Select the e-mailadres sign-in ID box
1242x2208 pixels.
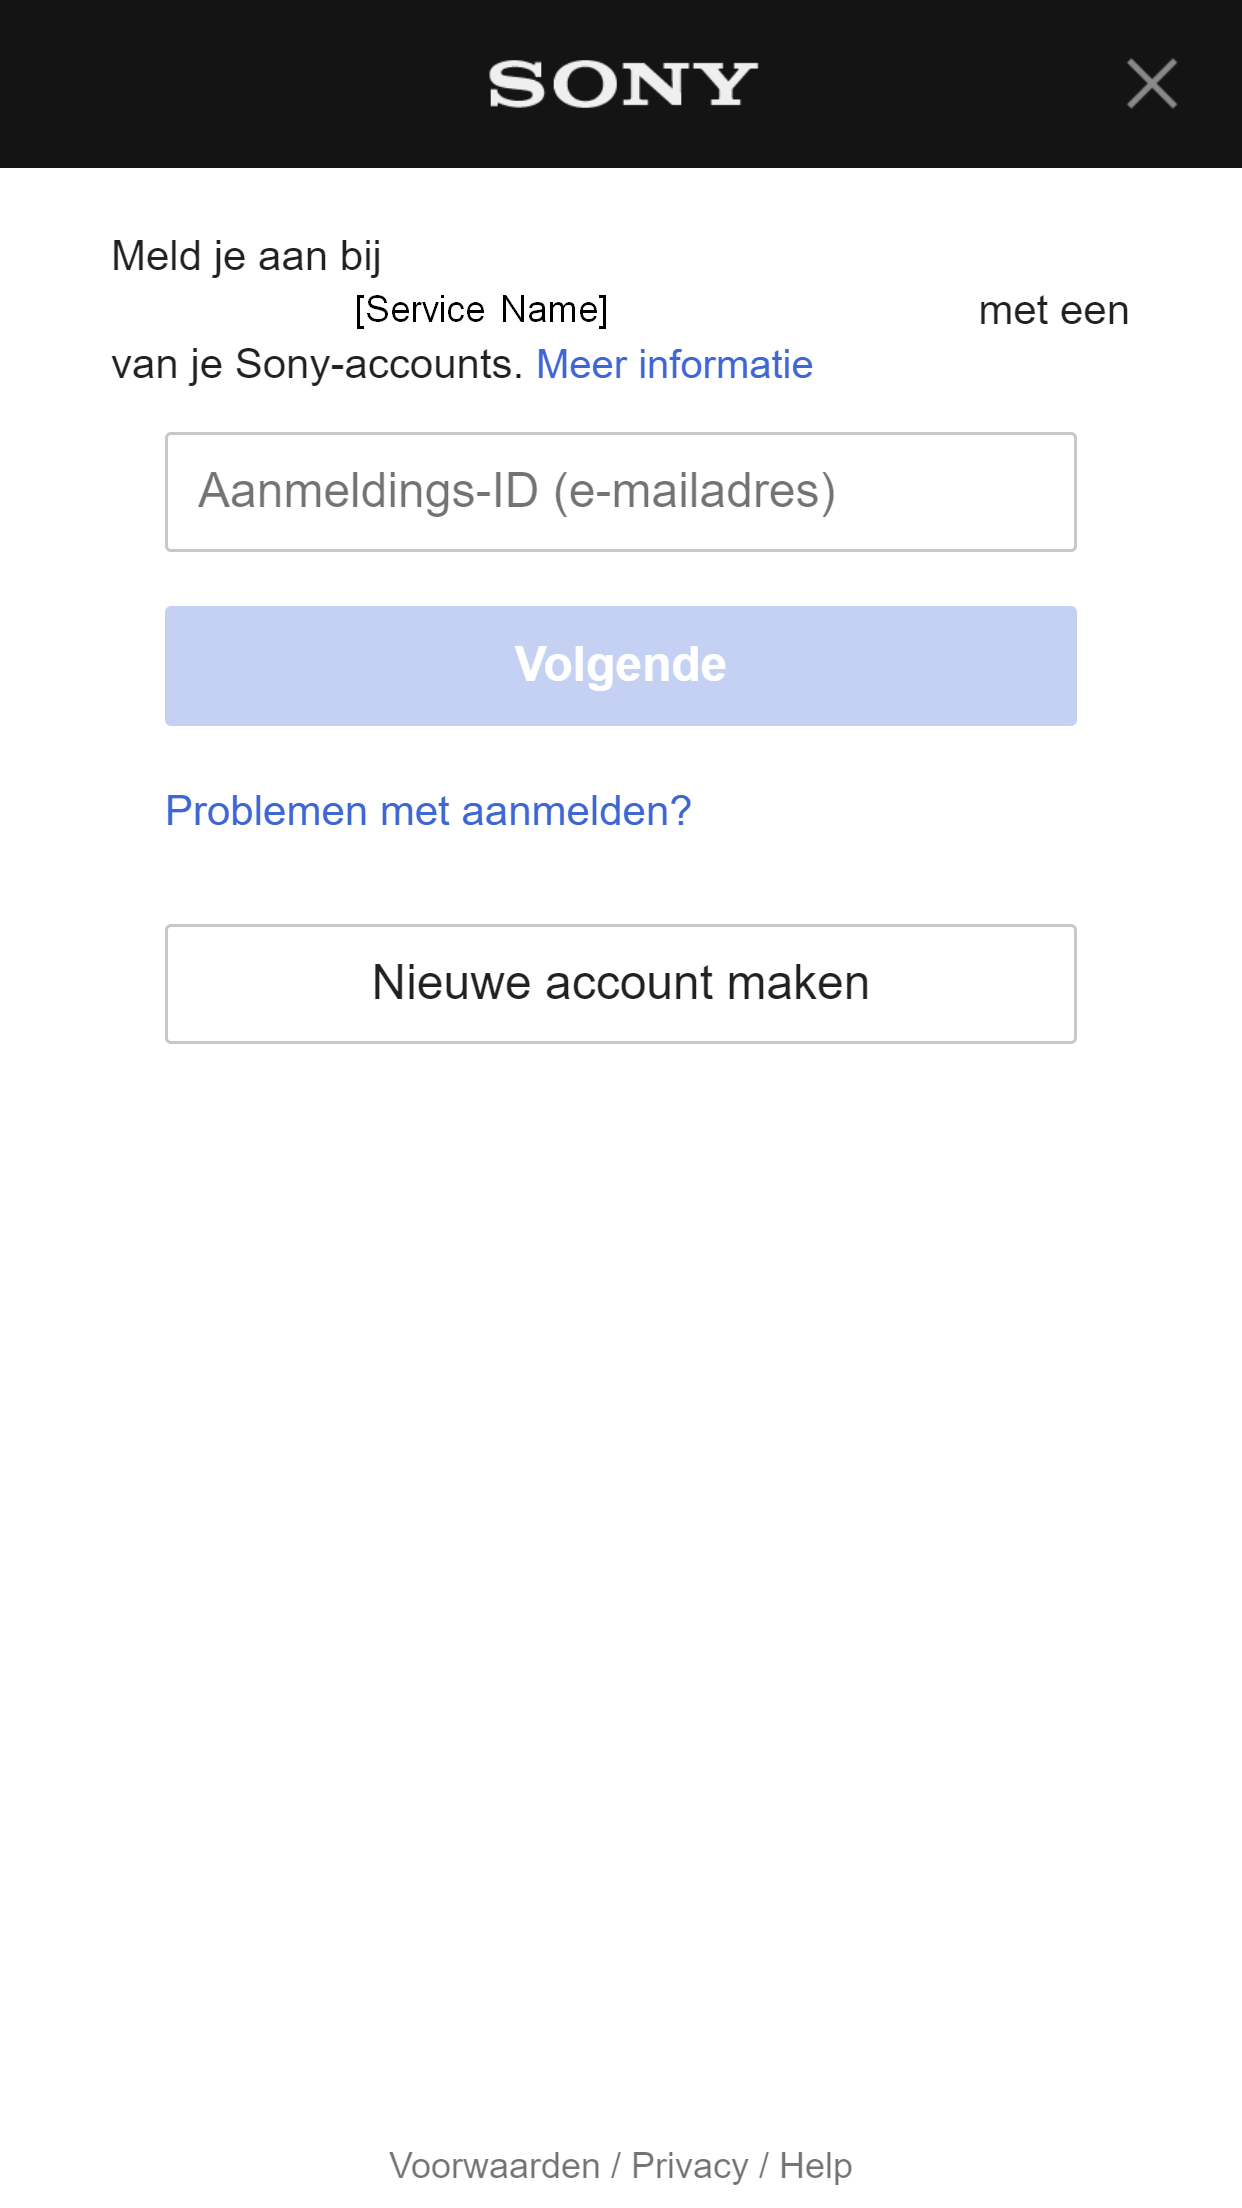pyautogui.click(x=620, y=492)
